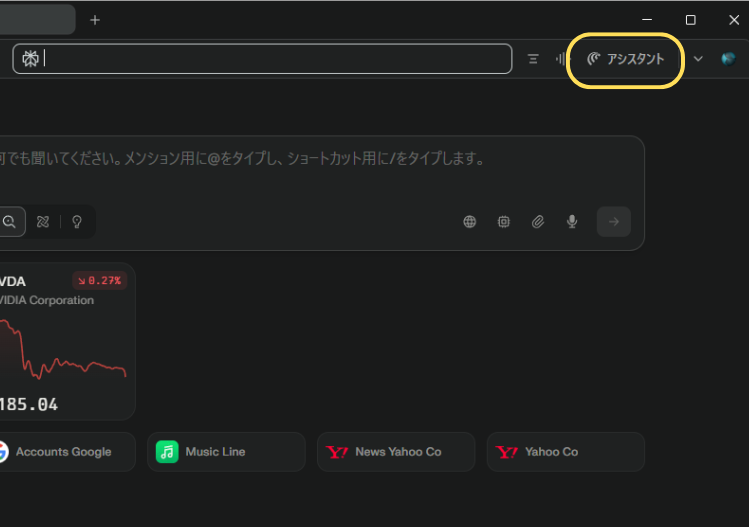
Task: Click the address bar input field
Action: [270, 59]
